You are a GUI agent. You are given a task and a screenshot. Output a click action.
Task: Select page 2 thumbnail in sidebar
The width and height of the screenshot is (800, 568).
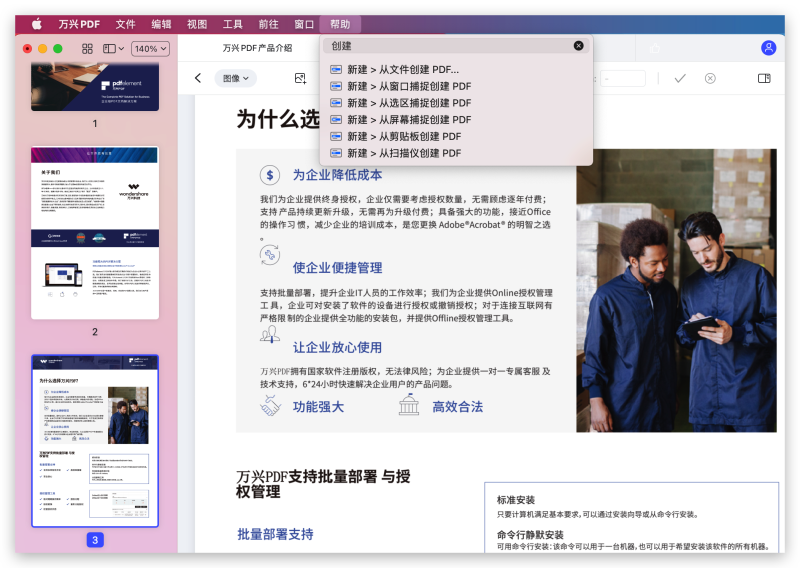tap(95, 233)
